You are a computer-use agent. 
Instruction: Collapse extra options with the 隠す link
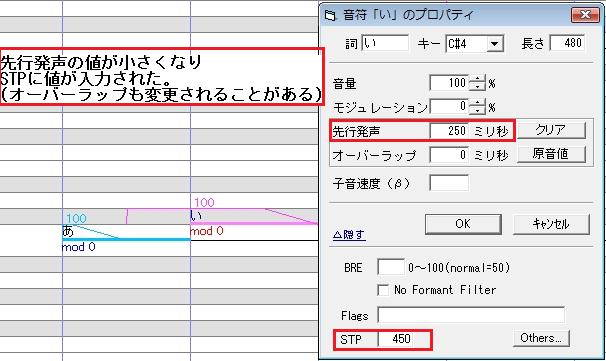pyautogui.click(x=349, y=235)
